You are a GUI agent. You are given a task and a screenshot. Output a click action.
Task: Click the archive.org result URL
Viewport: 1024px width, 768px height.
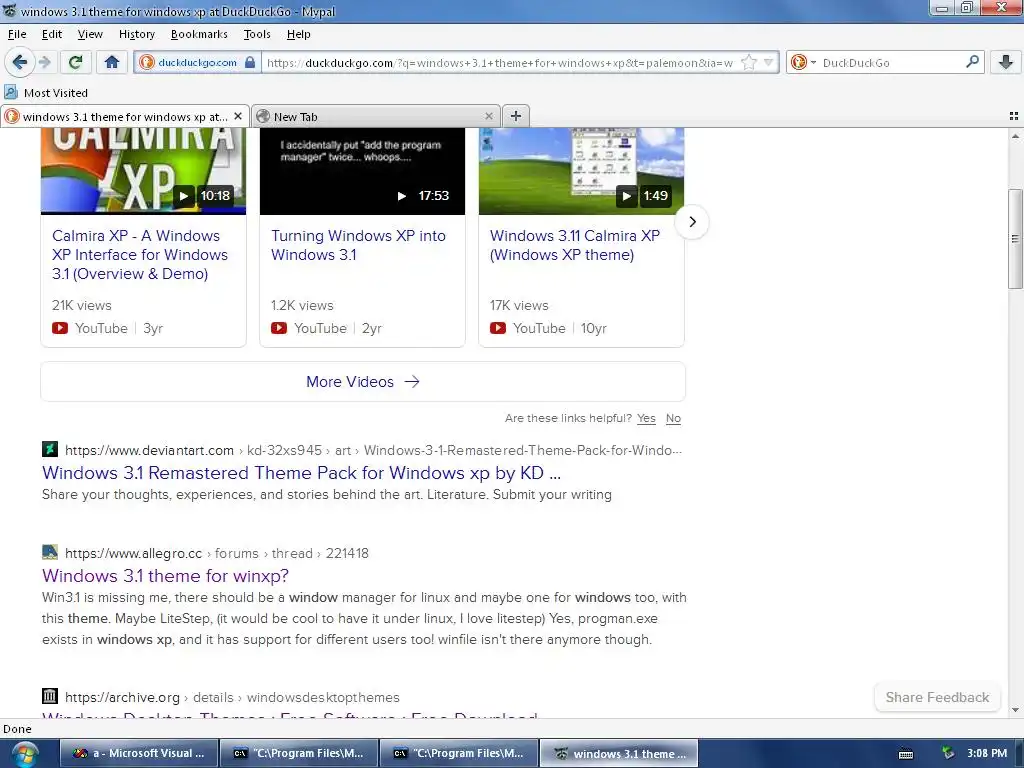(x=232, y=697)
